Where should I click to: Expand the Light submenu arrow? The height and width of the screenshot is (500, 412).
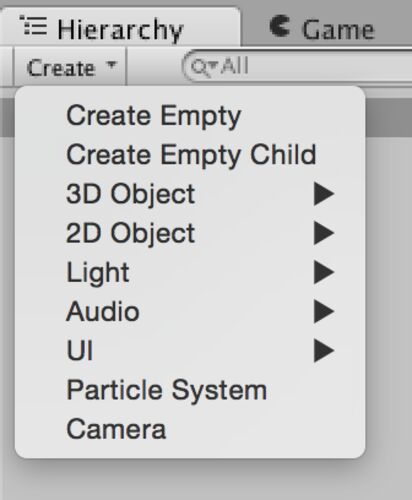(324, 273)
